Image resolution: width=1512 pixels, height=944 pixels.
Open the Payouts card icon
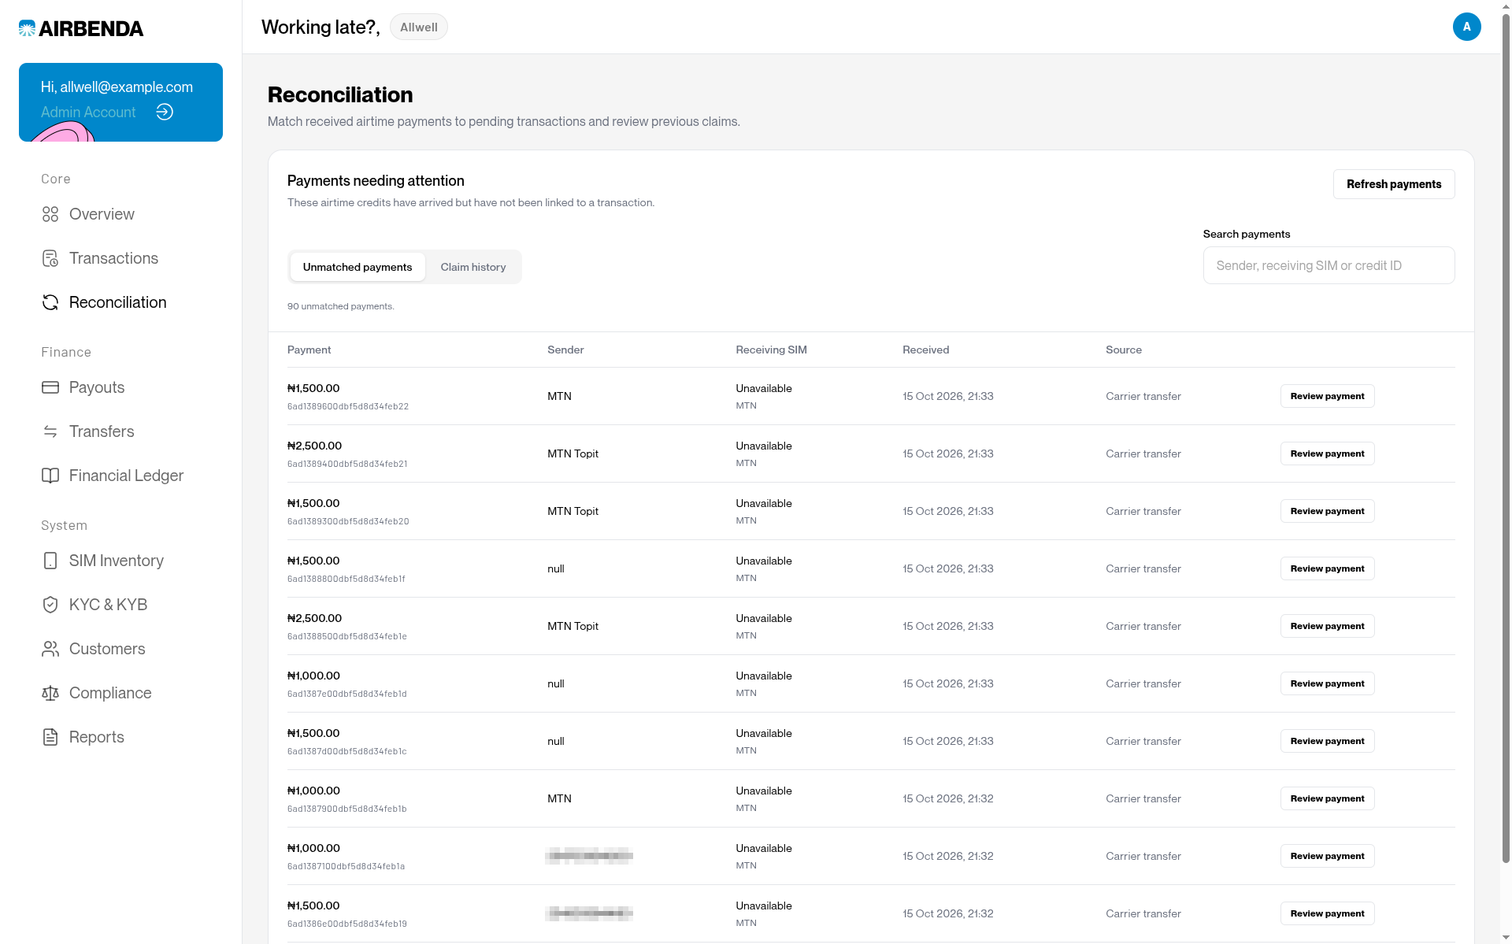(50, 387)
